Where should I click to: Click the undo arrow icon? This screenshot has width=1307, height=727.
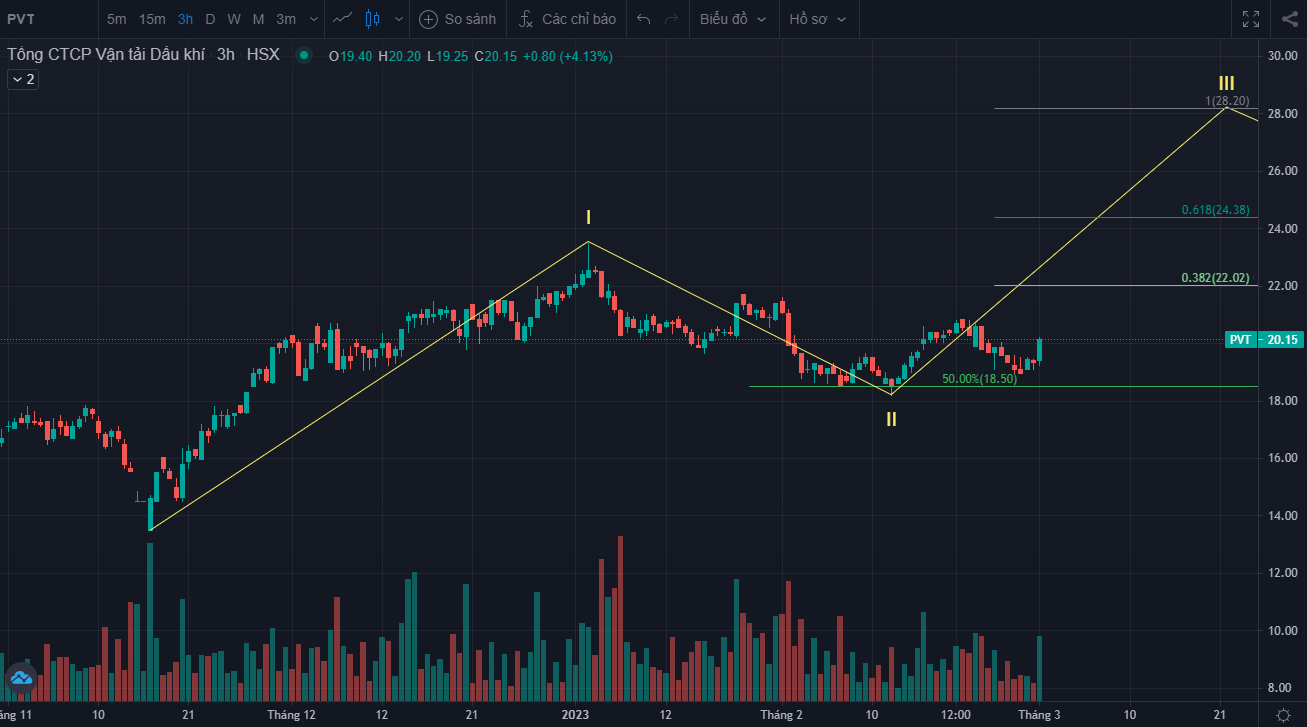click(643, 19)
